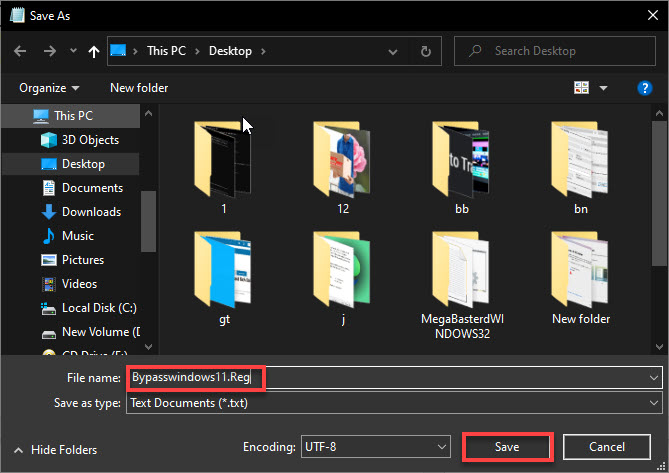Select the folder named j
669x473 pixels.
343,278
